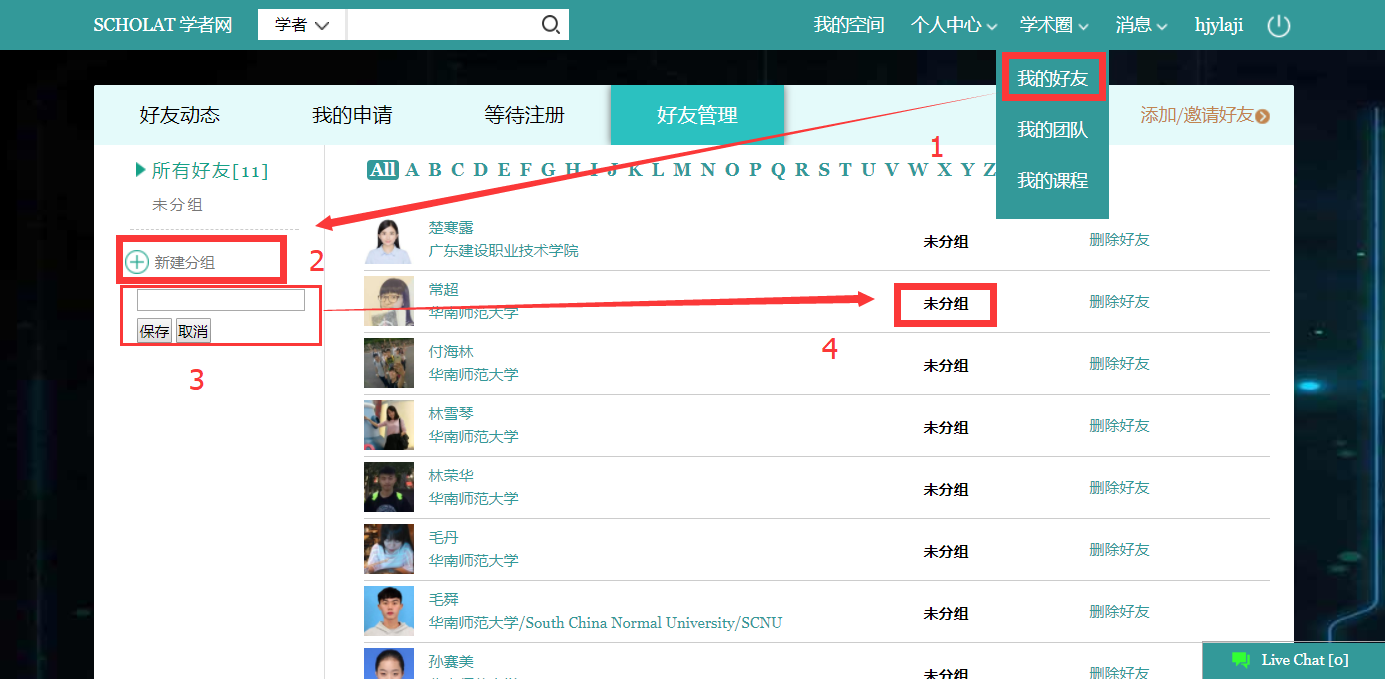
Task: Select 我的团队 from the dropdown menu
Action: [1052, 130]
